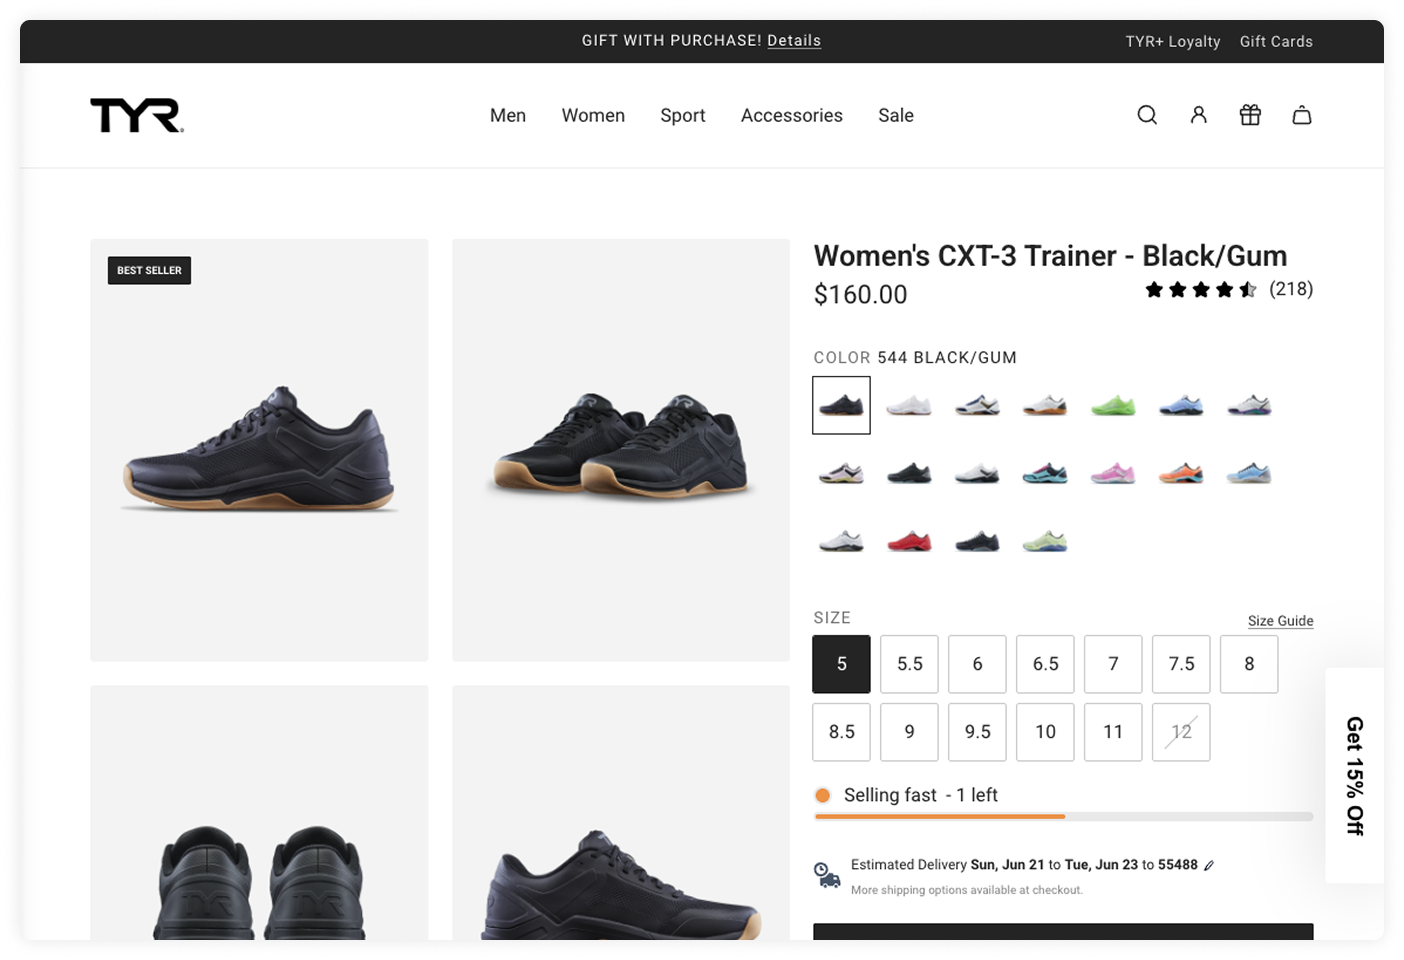Open the side-view shoe image with Best Seller badge

(259, 450)
